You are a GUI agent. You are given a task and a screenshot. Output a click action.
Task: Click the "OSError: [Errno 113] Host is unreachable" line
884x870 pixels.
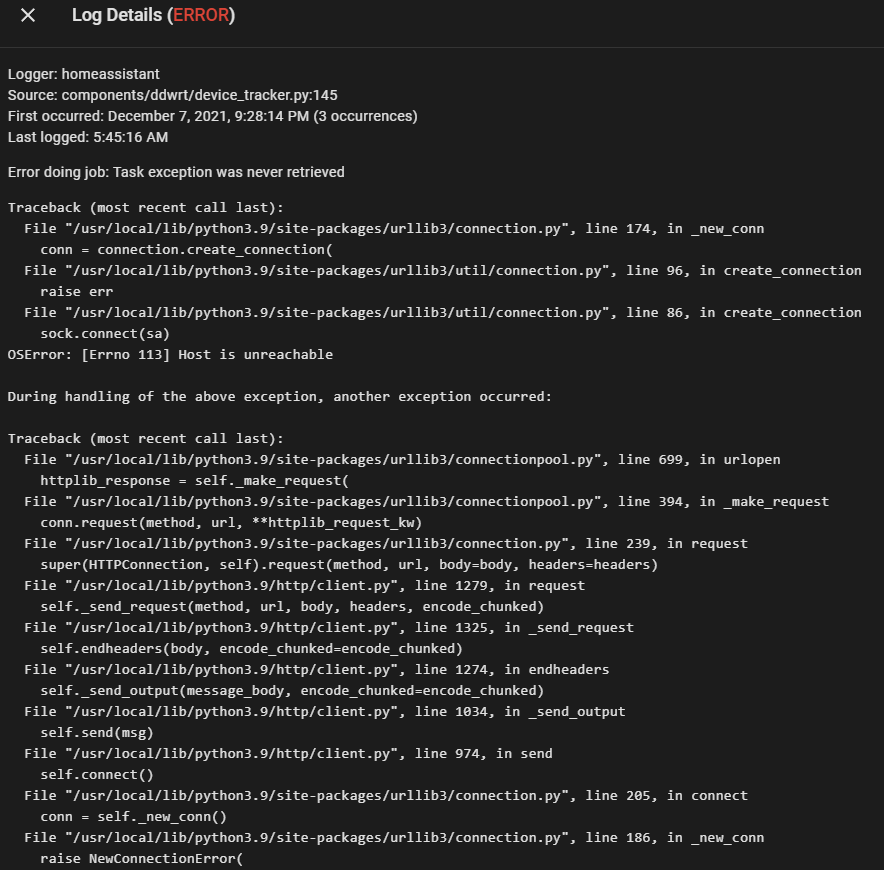[170, 354]
